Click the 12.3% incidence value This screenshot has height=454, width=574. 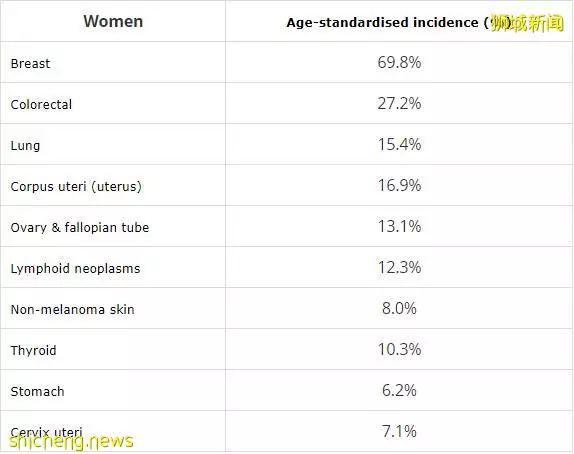(399, 267)
